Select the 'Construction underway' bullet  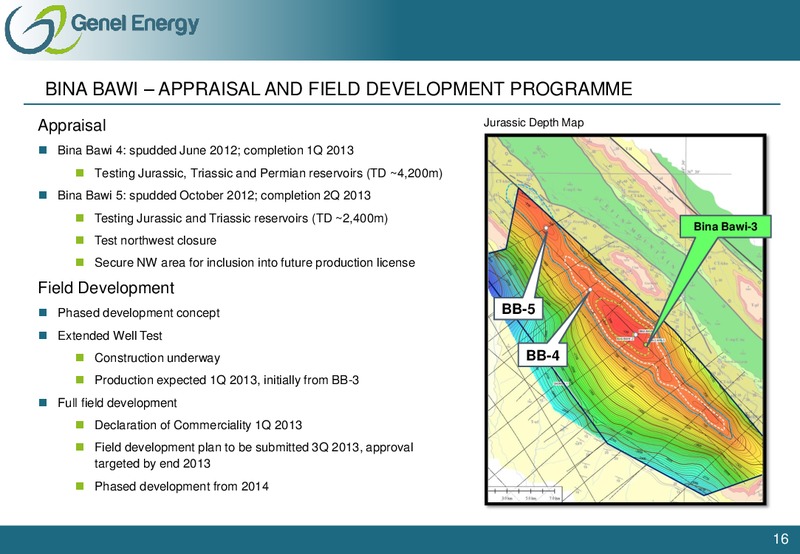coord(157,358)
